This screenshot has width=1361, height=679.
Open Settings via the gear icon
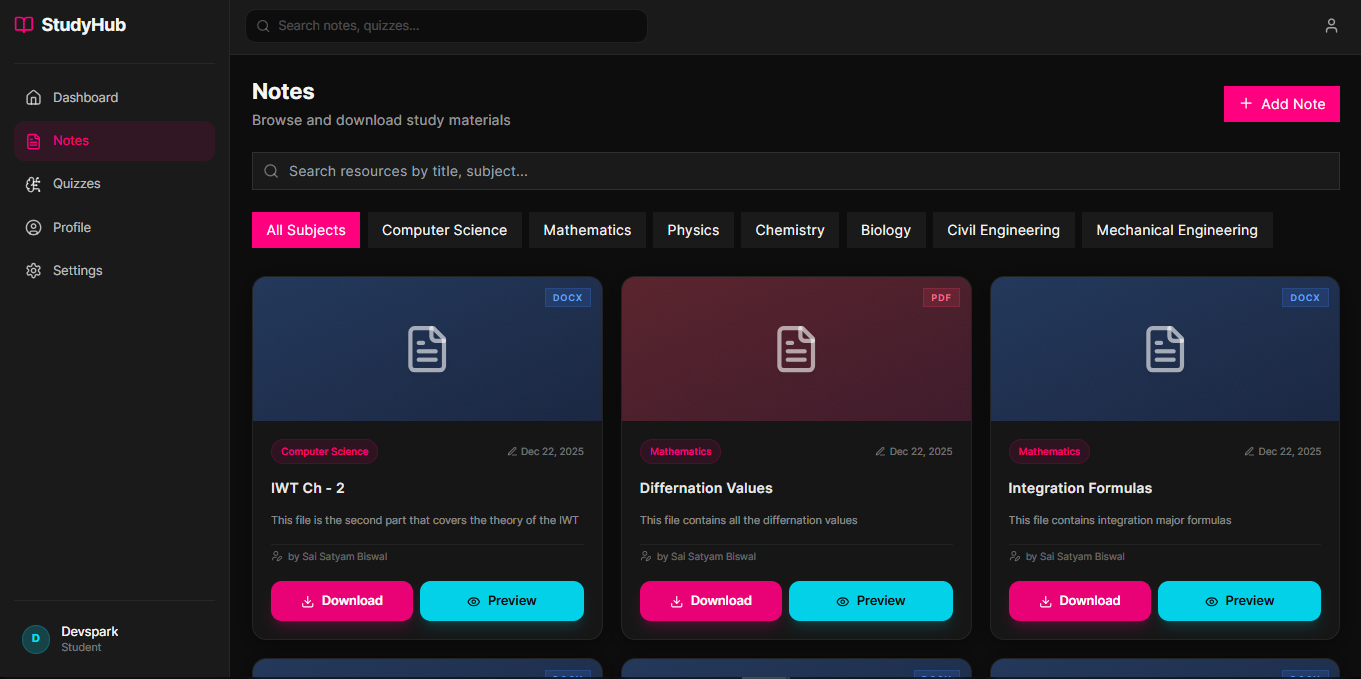pyautogui.click(x=34, y=271)
